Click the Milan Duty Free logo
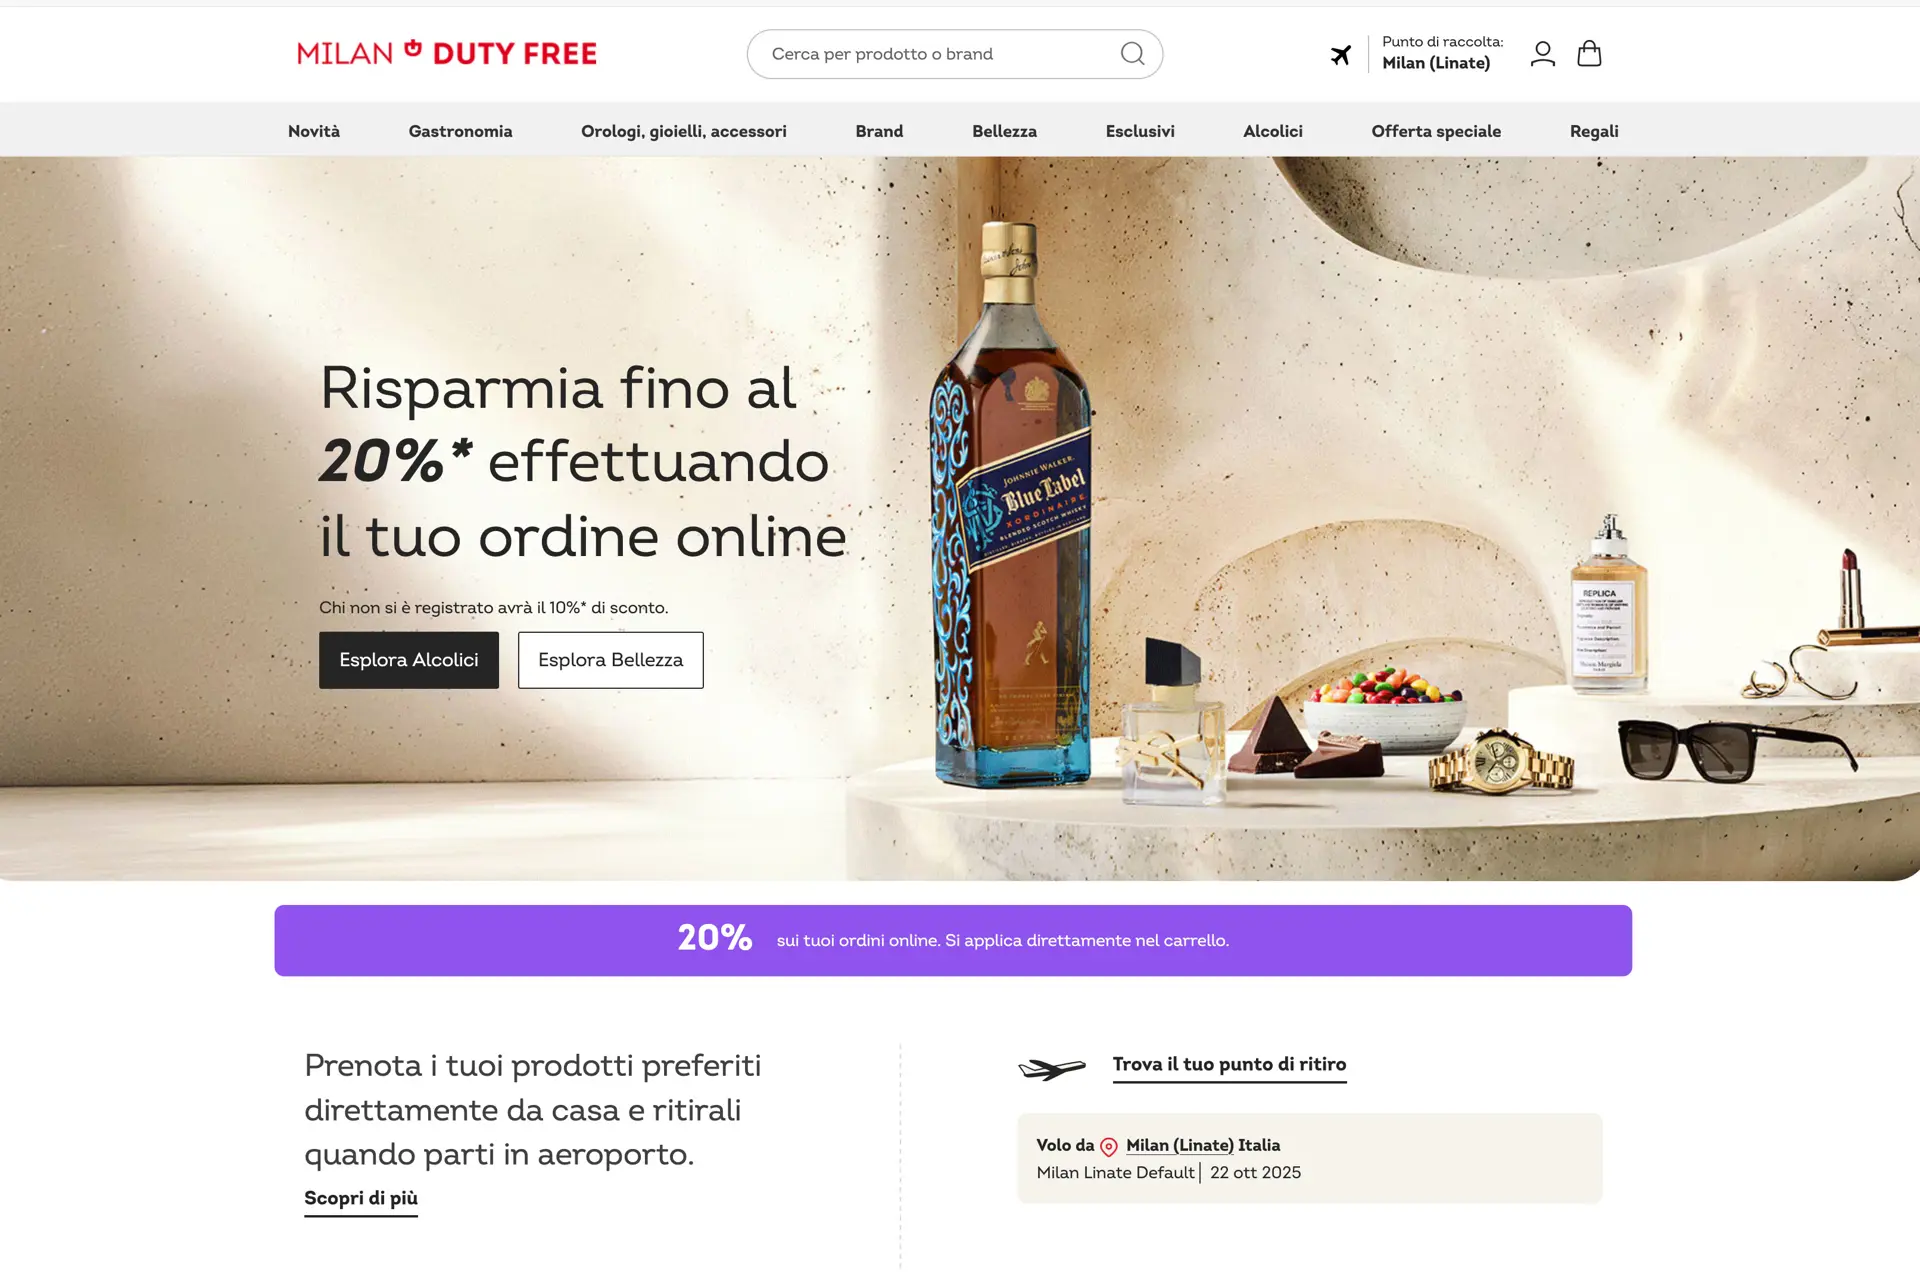 [x=447, y=53]
